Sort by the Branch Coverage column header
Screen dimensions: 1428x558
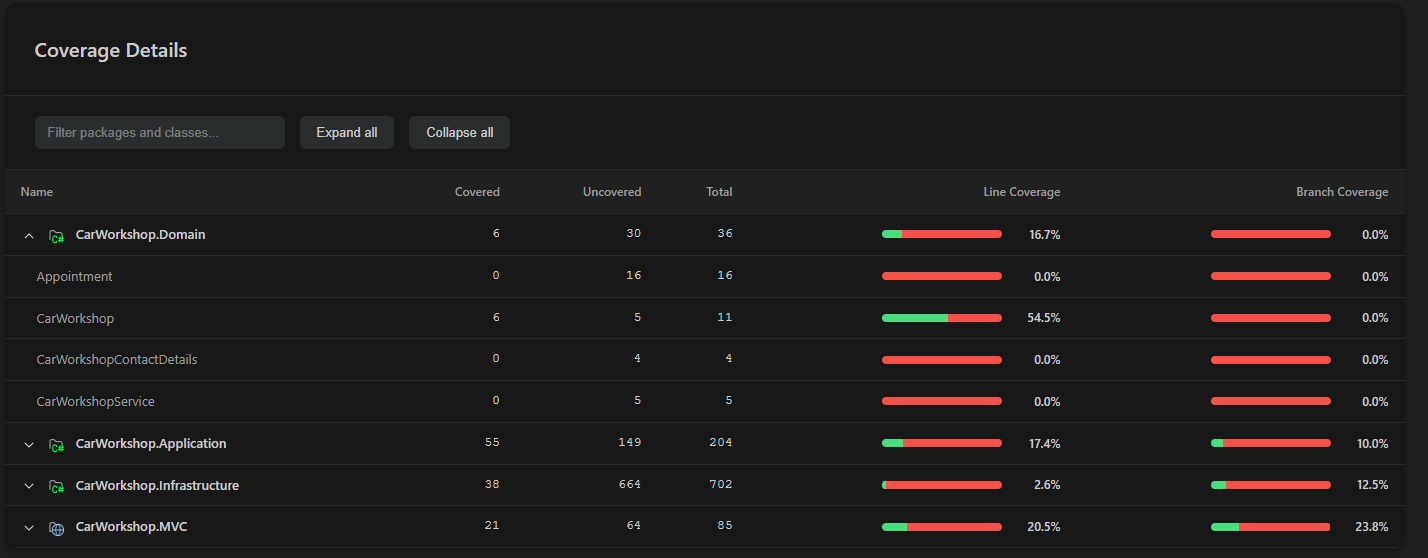click(x=1341, y=192)
